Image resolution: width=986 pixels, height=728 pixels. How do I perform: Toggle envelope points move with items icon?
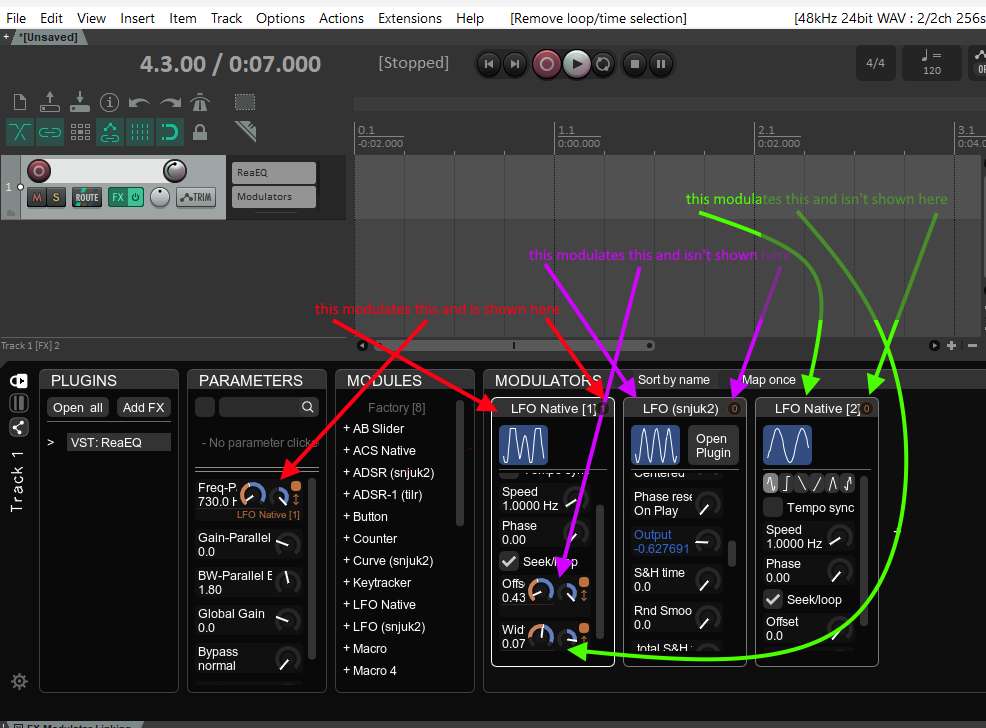[110, 132]
